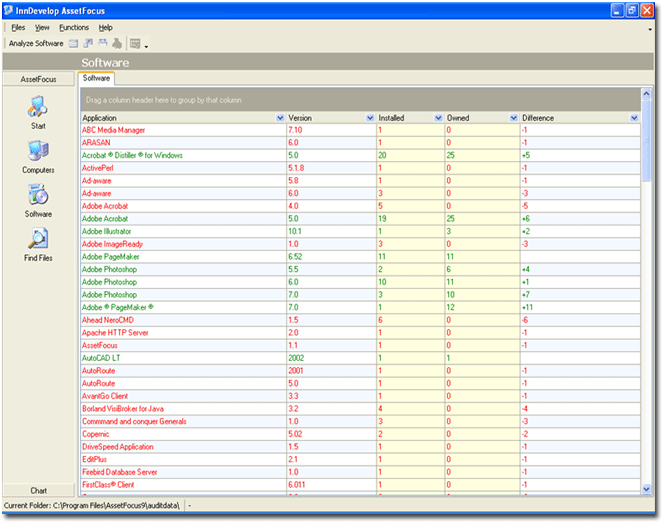Image resolution: width=666 pixels, height=524 pixels.
Task: Select Adobe ImageReady row
Action: 361,244
